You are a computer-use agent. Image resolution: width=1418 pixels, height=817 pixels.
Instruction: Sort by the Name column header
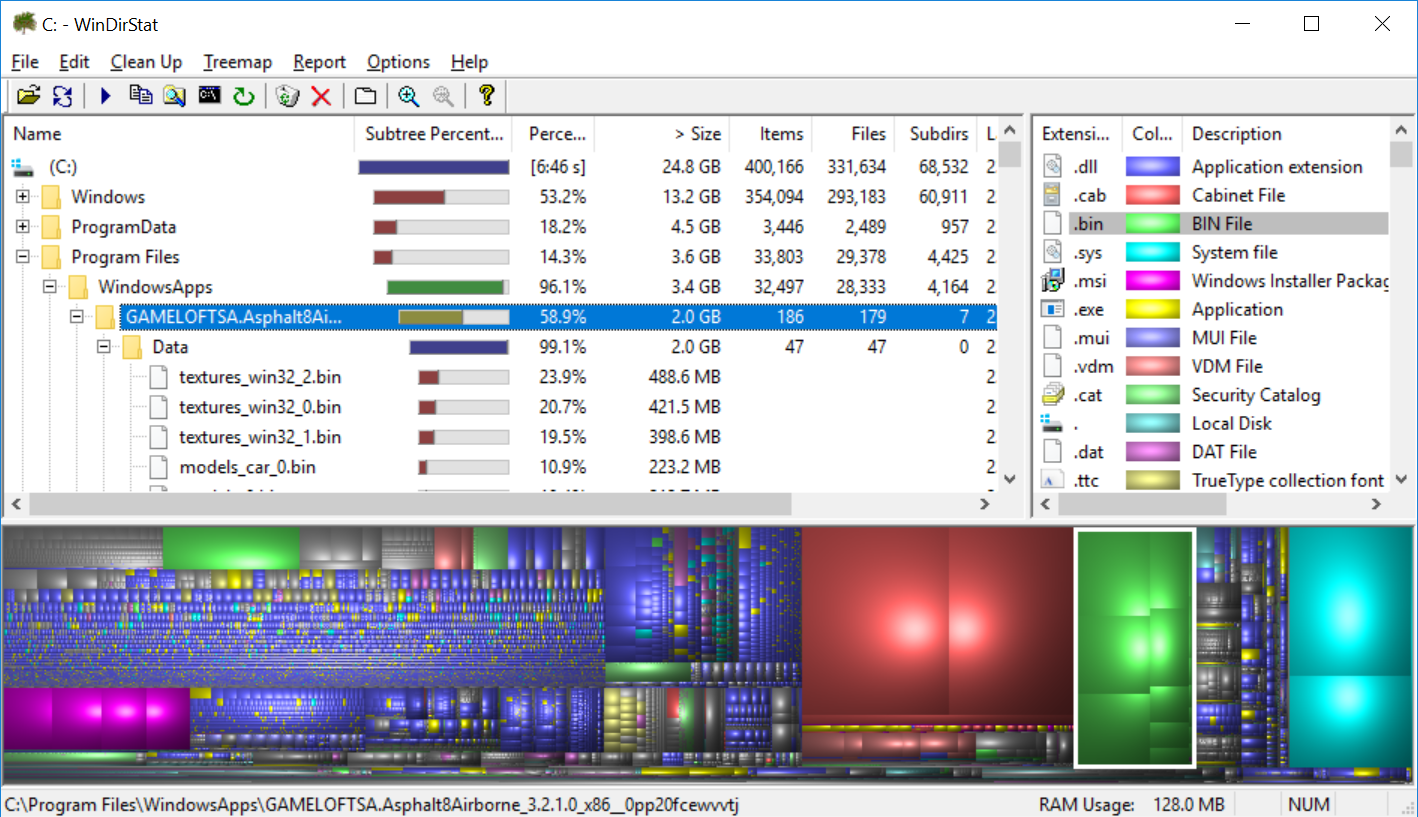pos(179,134)
